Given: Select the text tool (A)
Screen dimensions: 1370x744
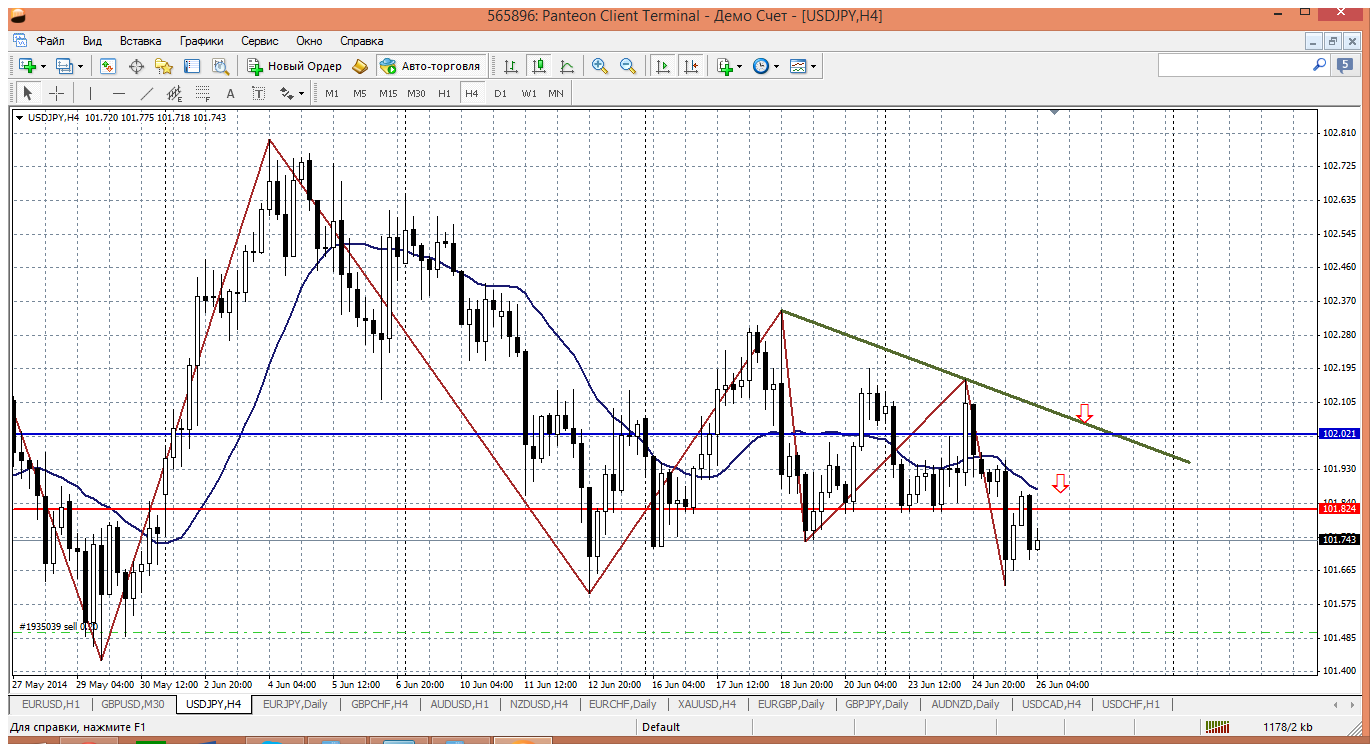Looking at the screenshot, I should (230, 93).
